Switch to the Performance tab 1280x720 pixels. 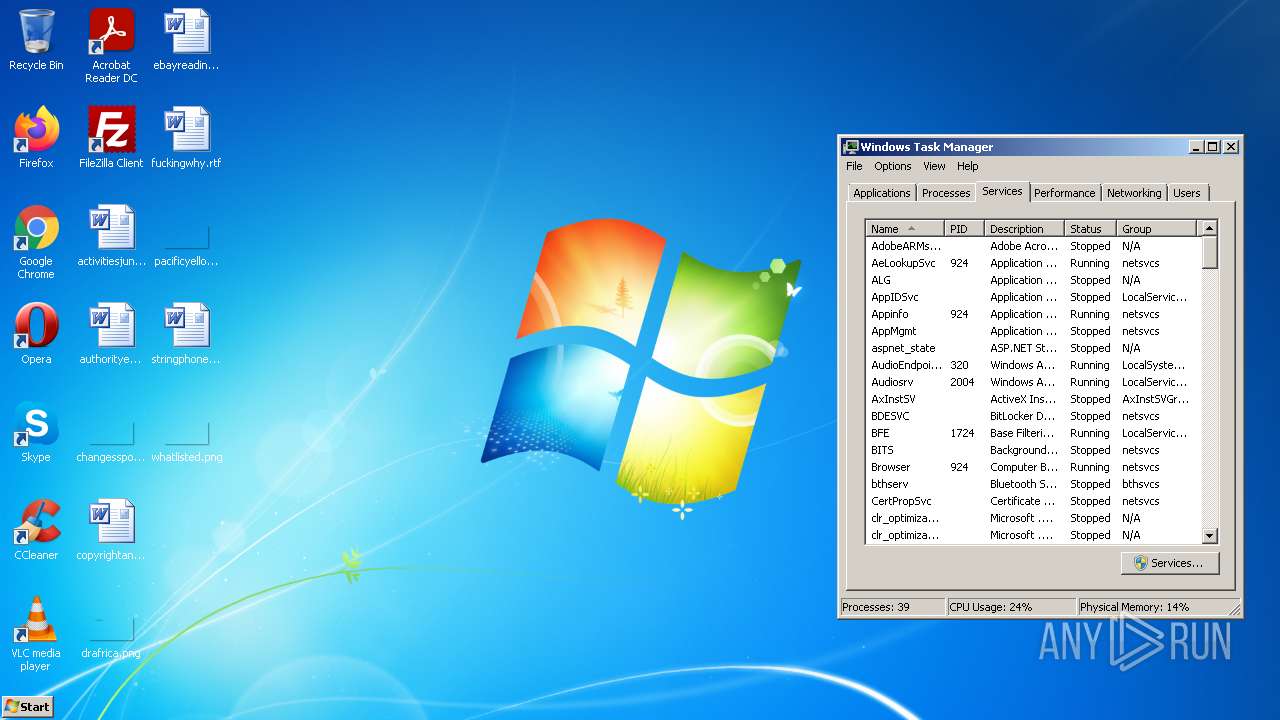(1064, 193)
